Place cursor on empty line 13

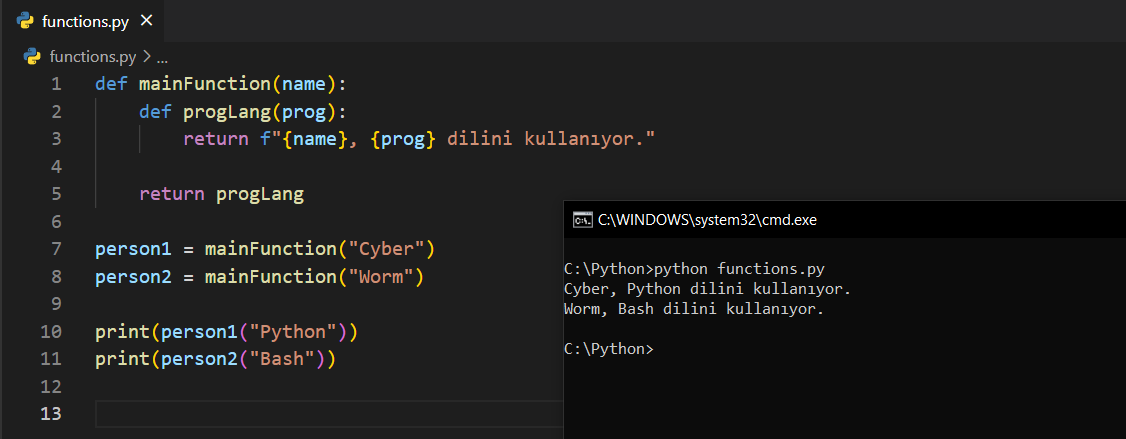pos(300,414)
